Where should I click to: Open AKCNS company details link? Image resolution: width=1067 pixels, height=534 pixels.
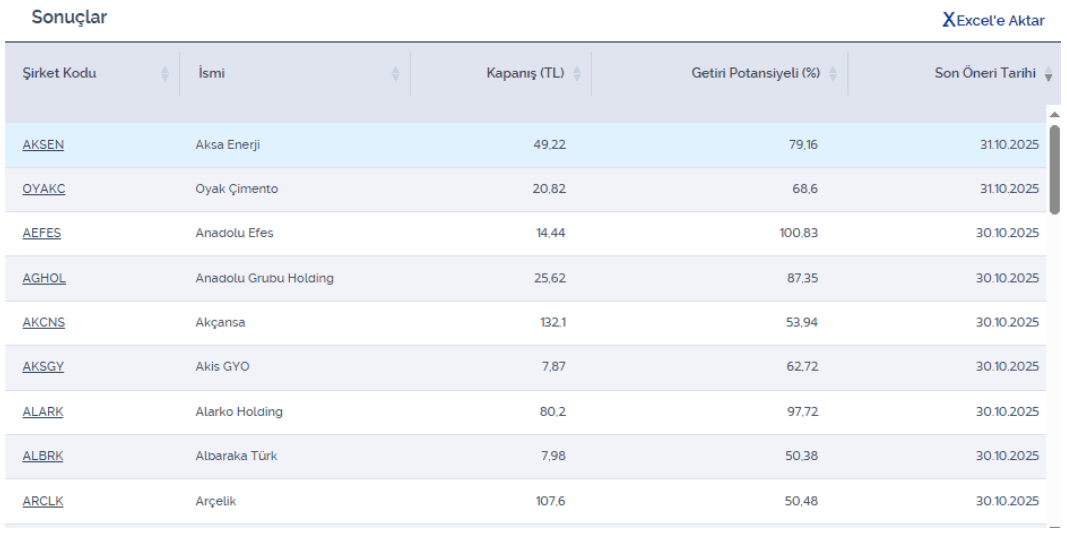[x=43, y=323]
